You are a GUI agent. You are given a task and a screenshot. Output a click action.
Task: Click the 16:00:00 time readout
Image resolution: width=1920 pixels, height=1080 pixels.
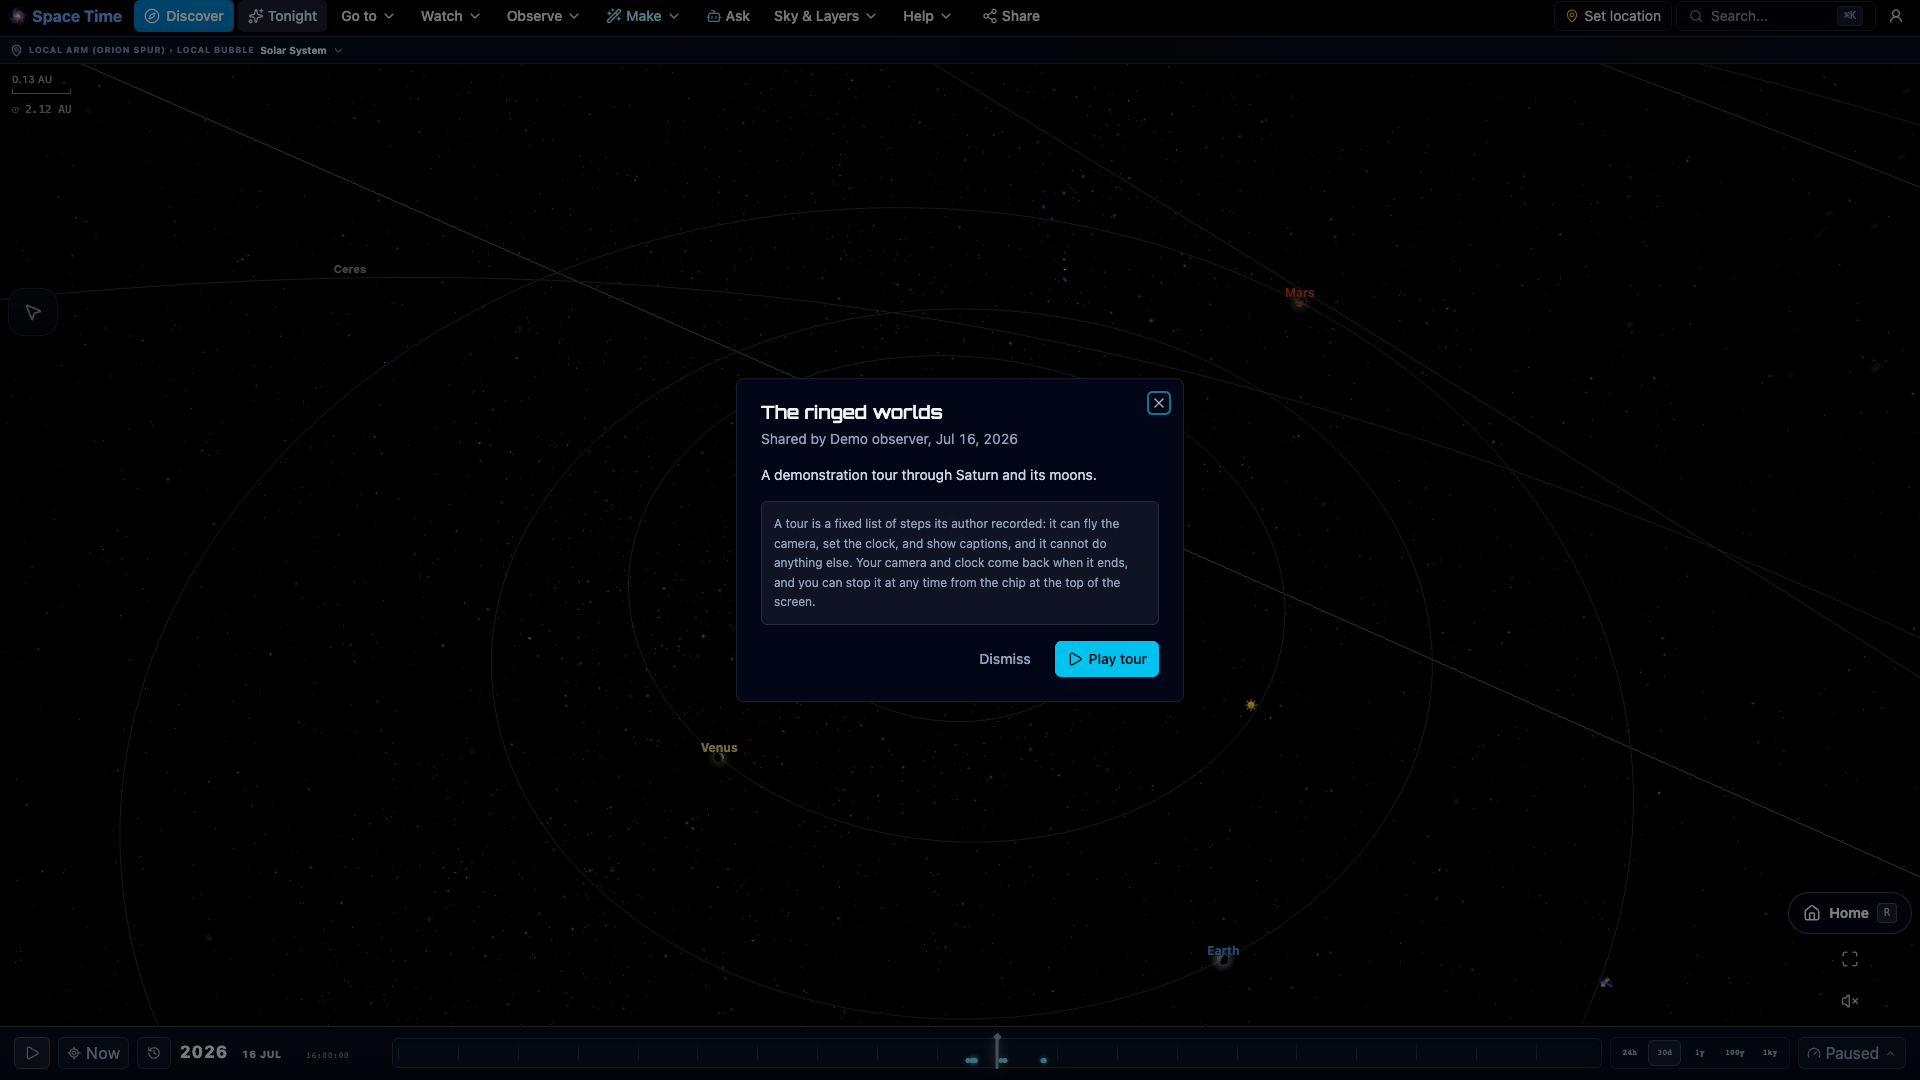tap(327, 1055)
